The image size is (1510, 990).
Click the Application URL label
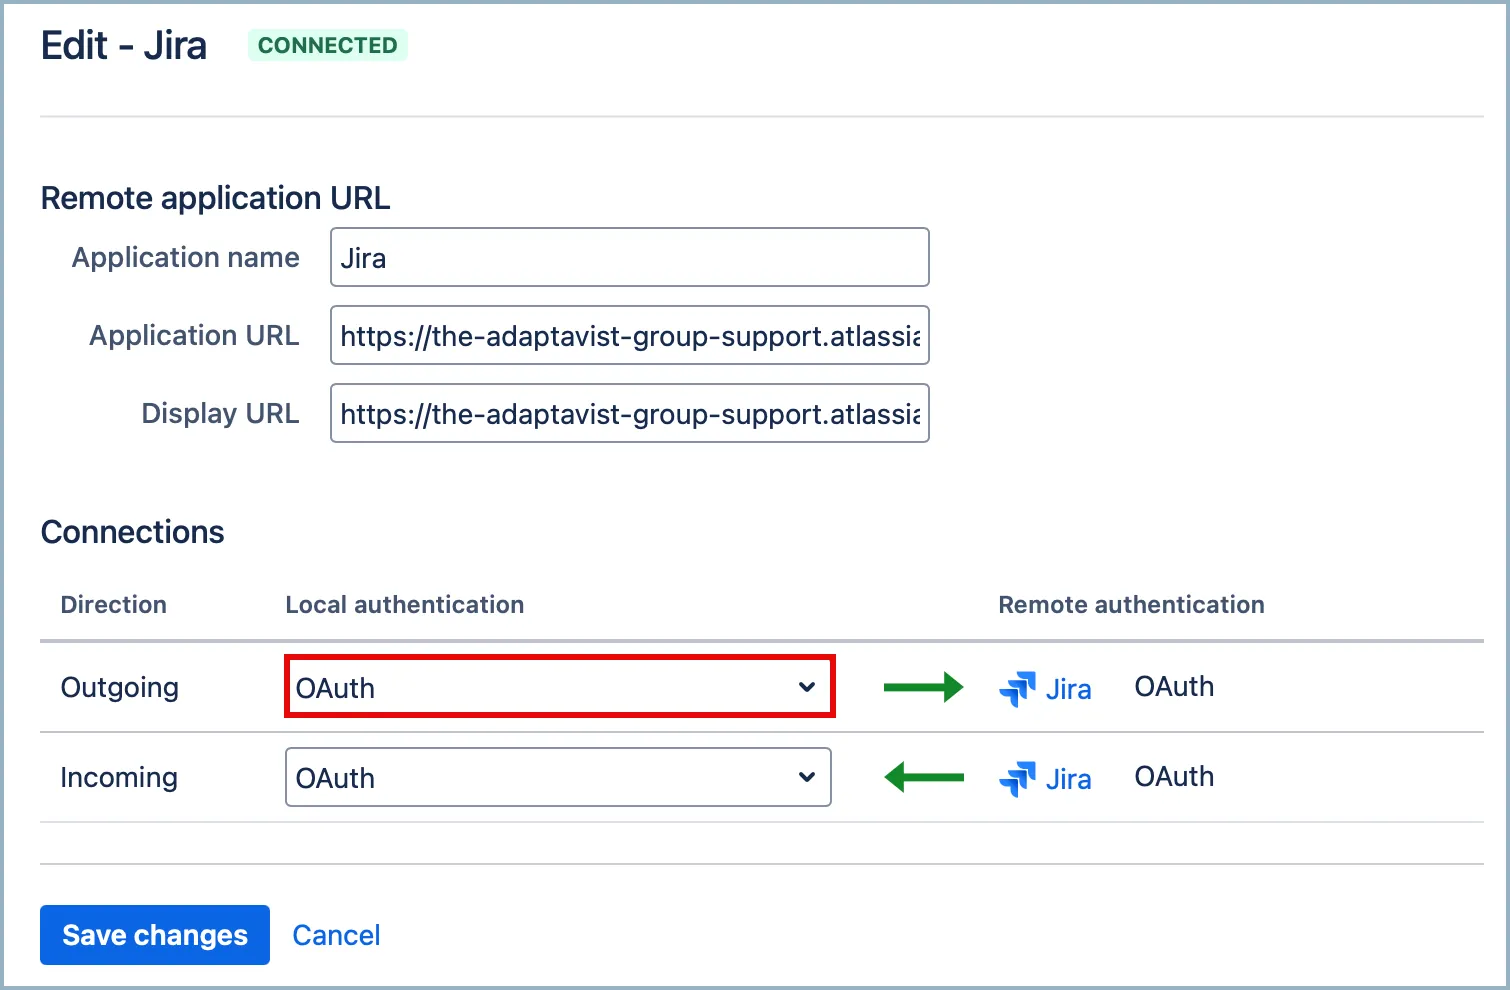click(x=195, y=335)
